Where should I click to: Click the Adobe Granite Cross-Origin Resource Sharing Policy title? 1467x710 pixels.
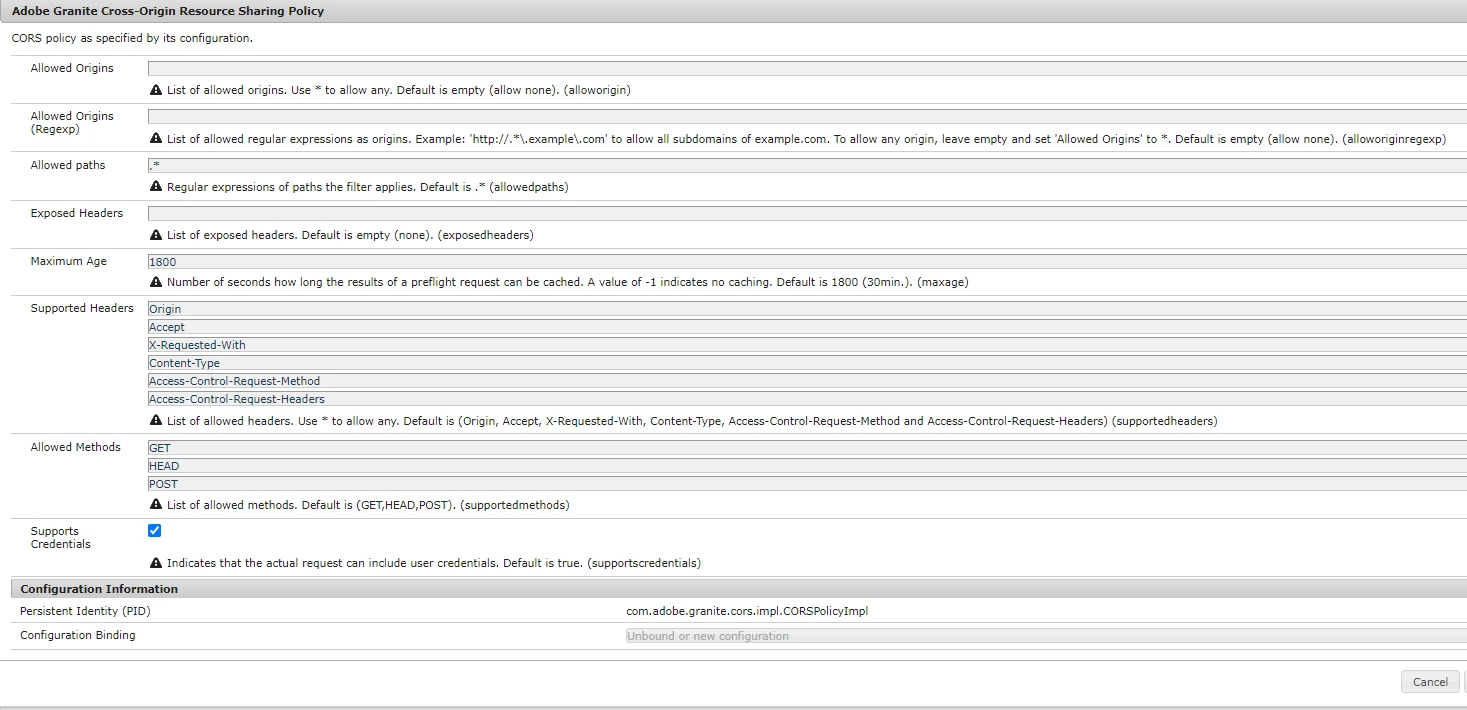pos(167,11)
